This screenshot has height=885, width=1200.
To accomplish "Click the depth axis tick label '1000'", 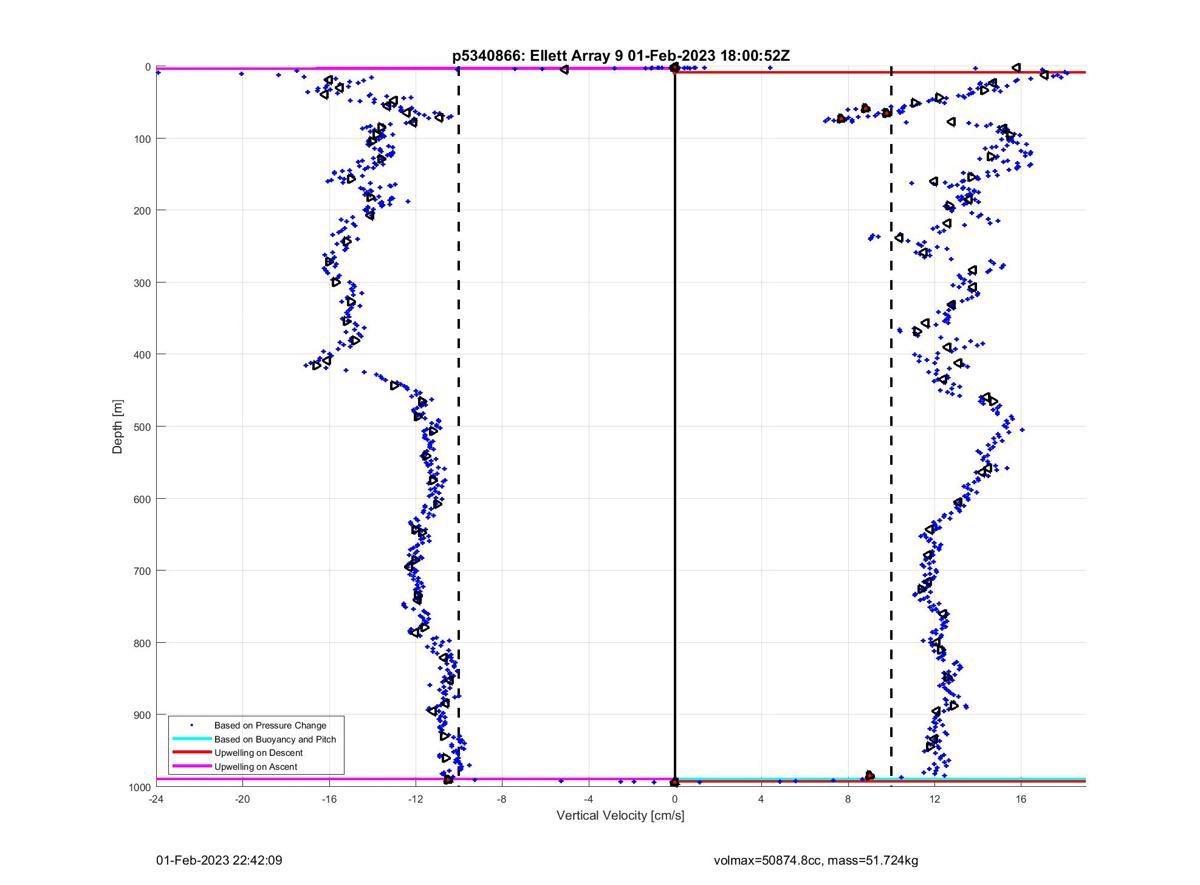I will point(139,788).
